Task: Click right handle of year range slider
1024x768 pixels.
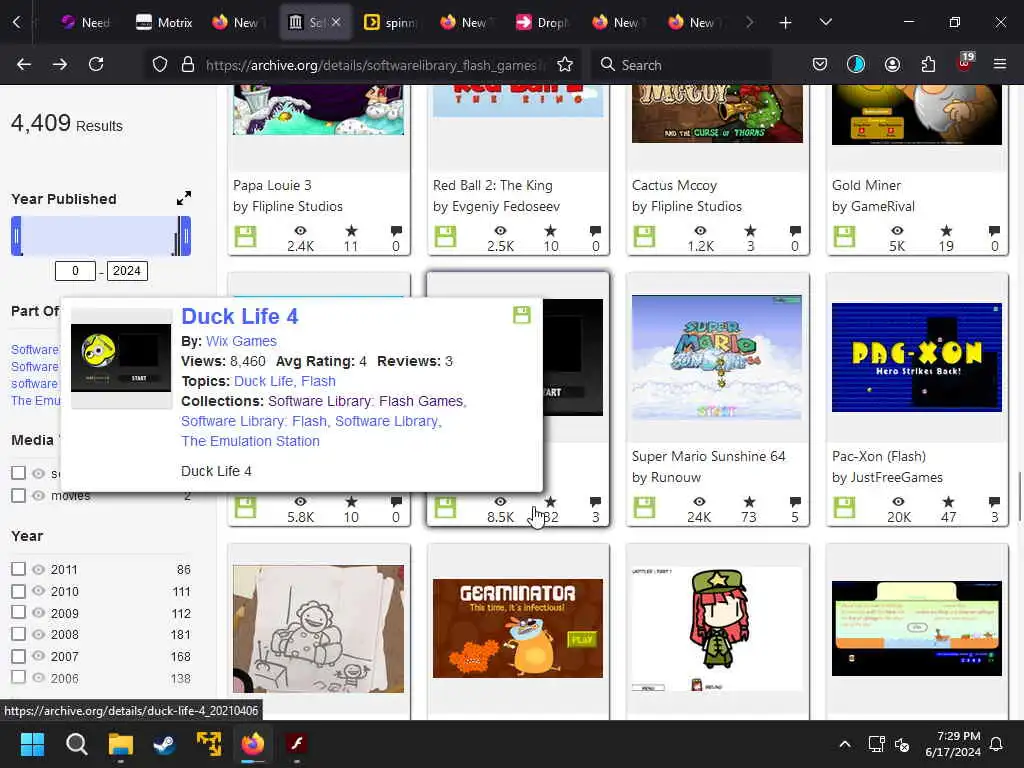Action: (186, 236)
